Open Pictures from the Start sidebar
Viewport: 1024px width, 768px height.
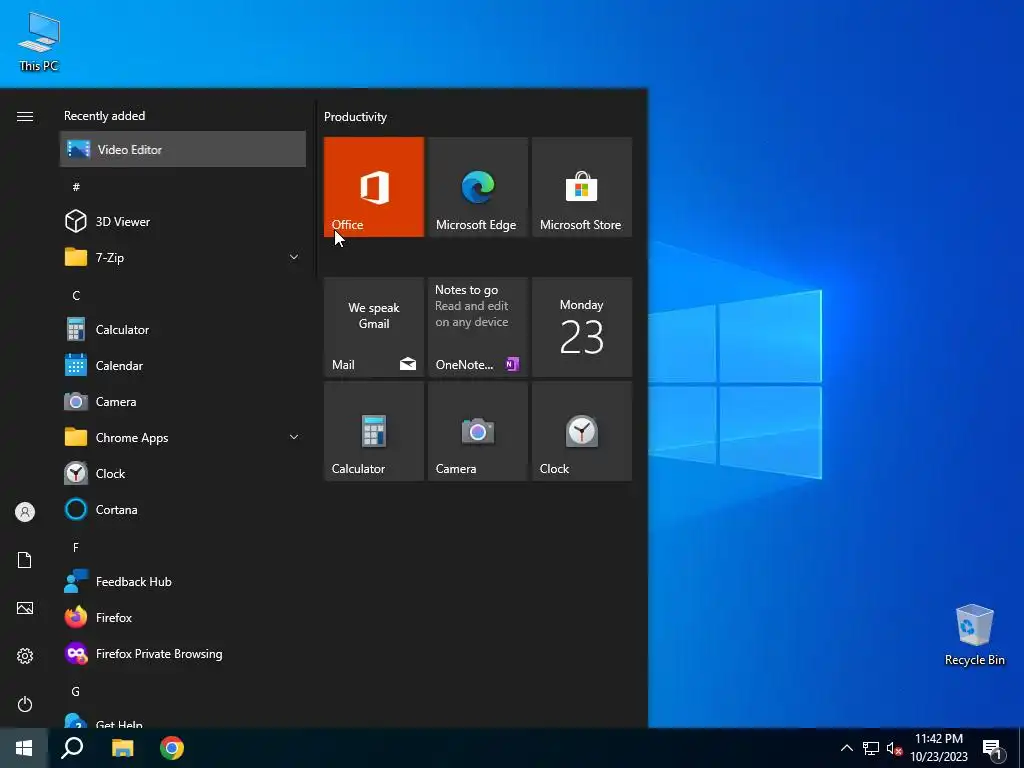(x=25, y=608)
